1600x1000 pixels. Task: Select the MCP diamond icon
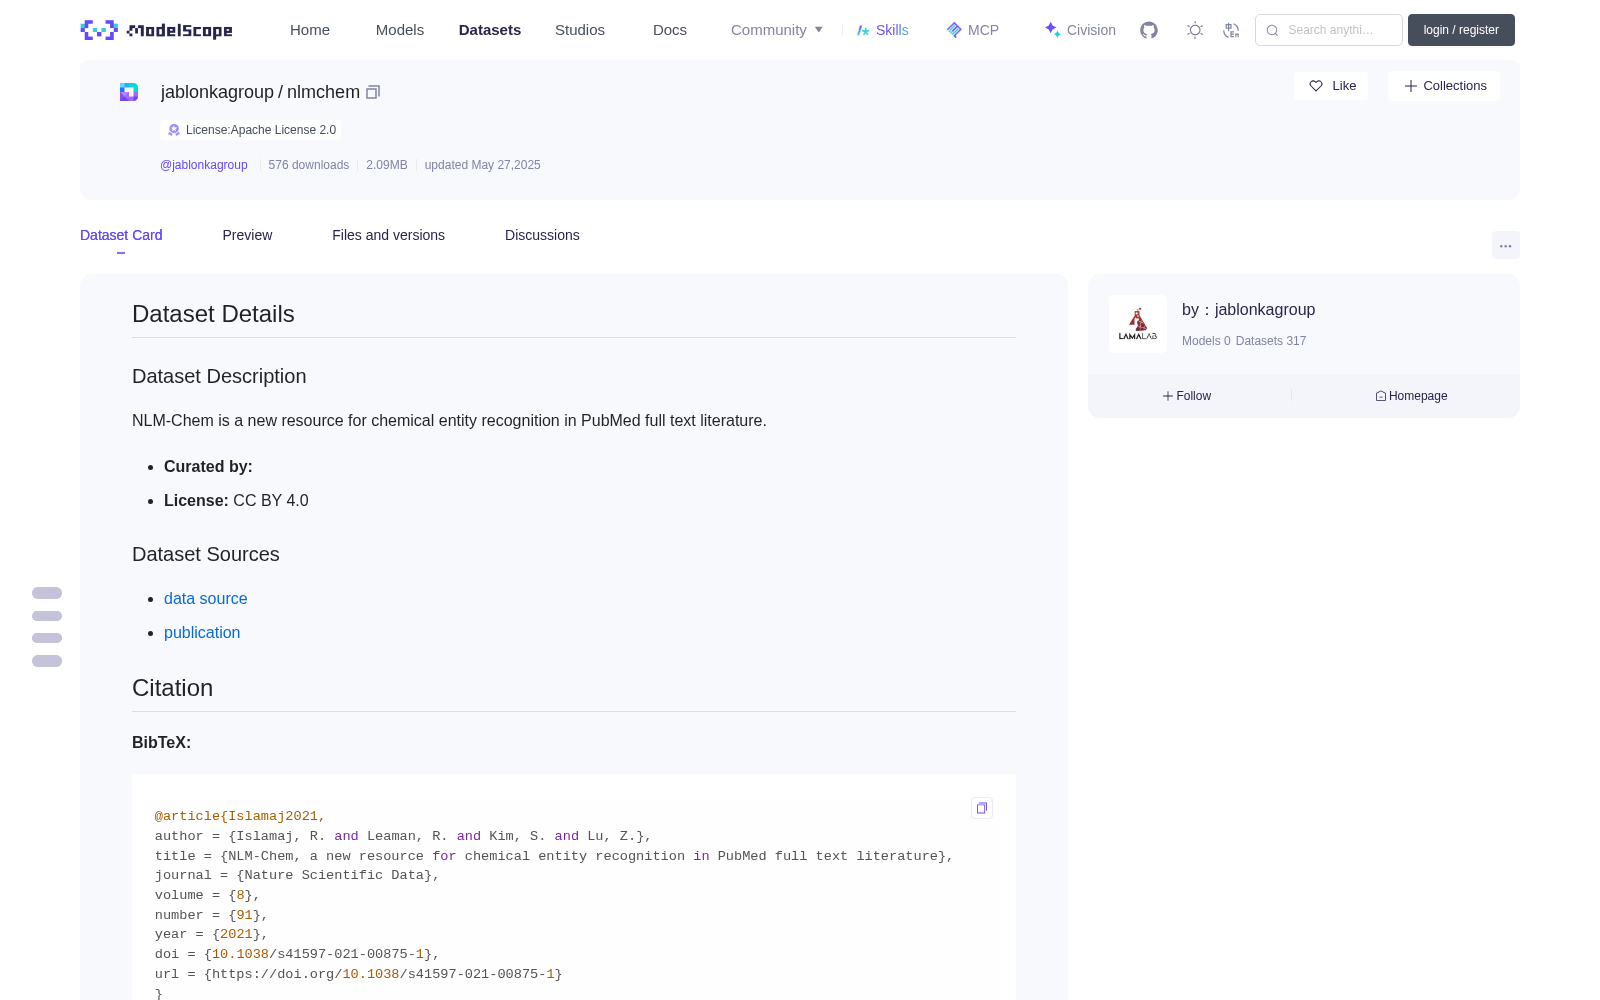954,30
